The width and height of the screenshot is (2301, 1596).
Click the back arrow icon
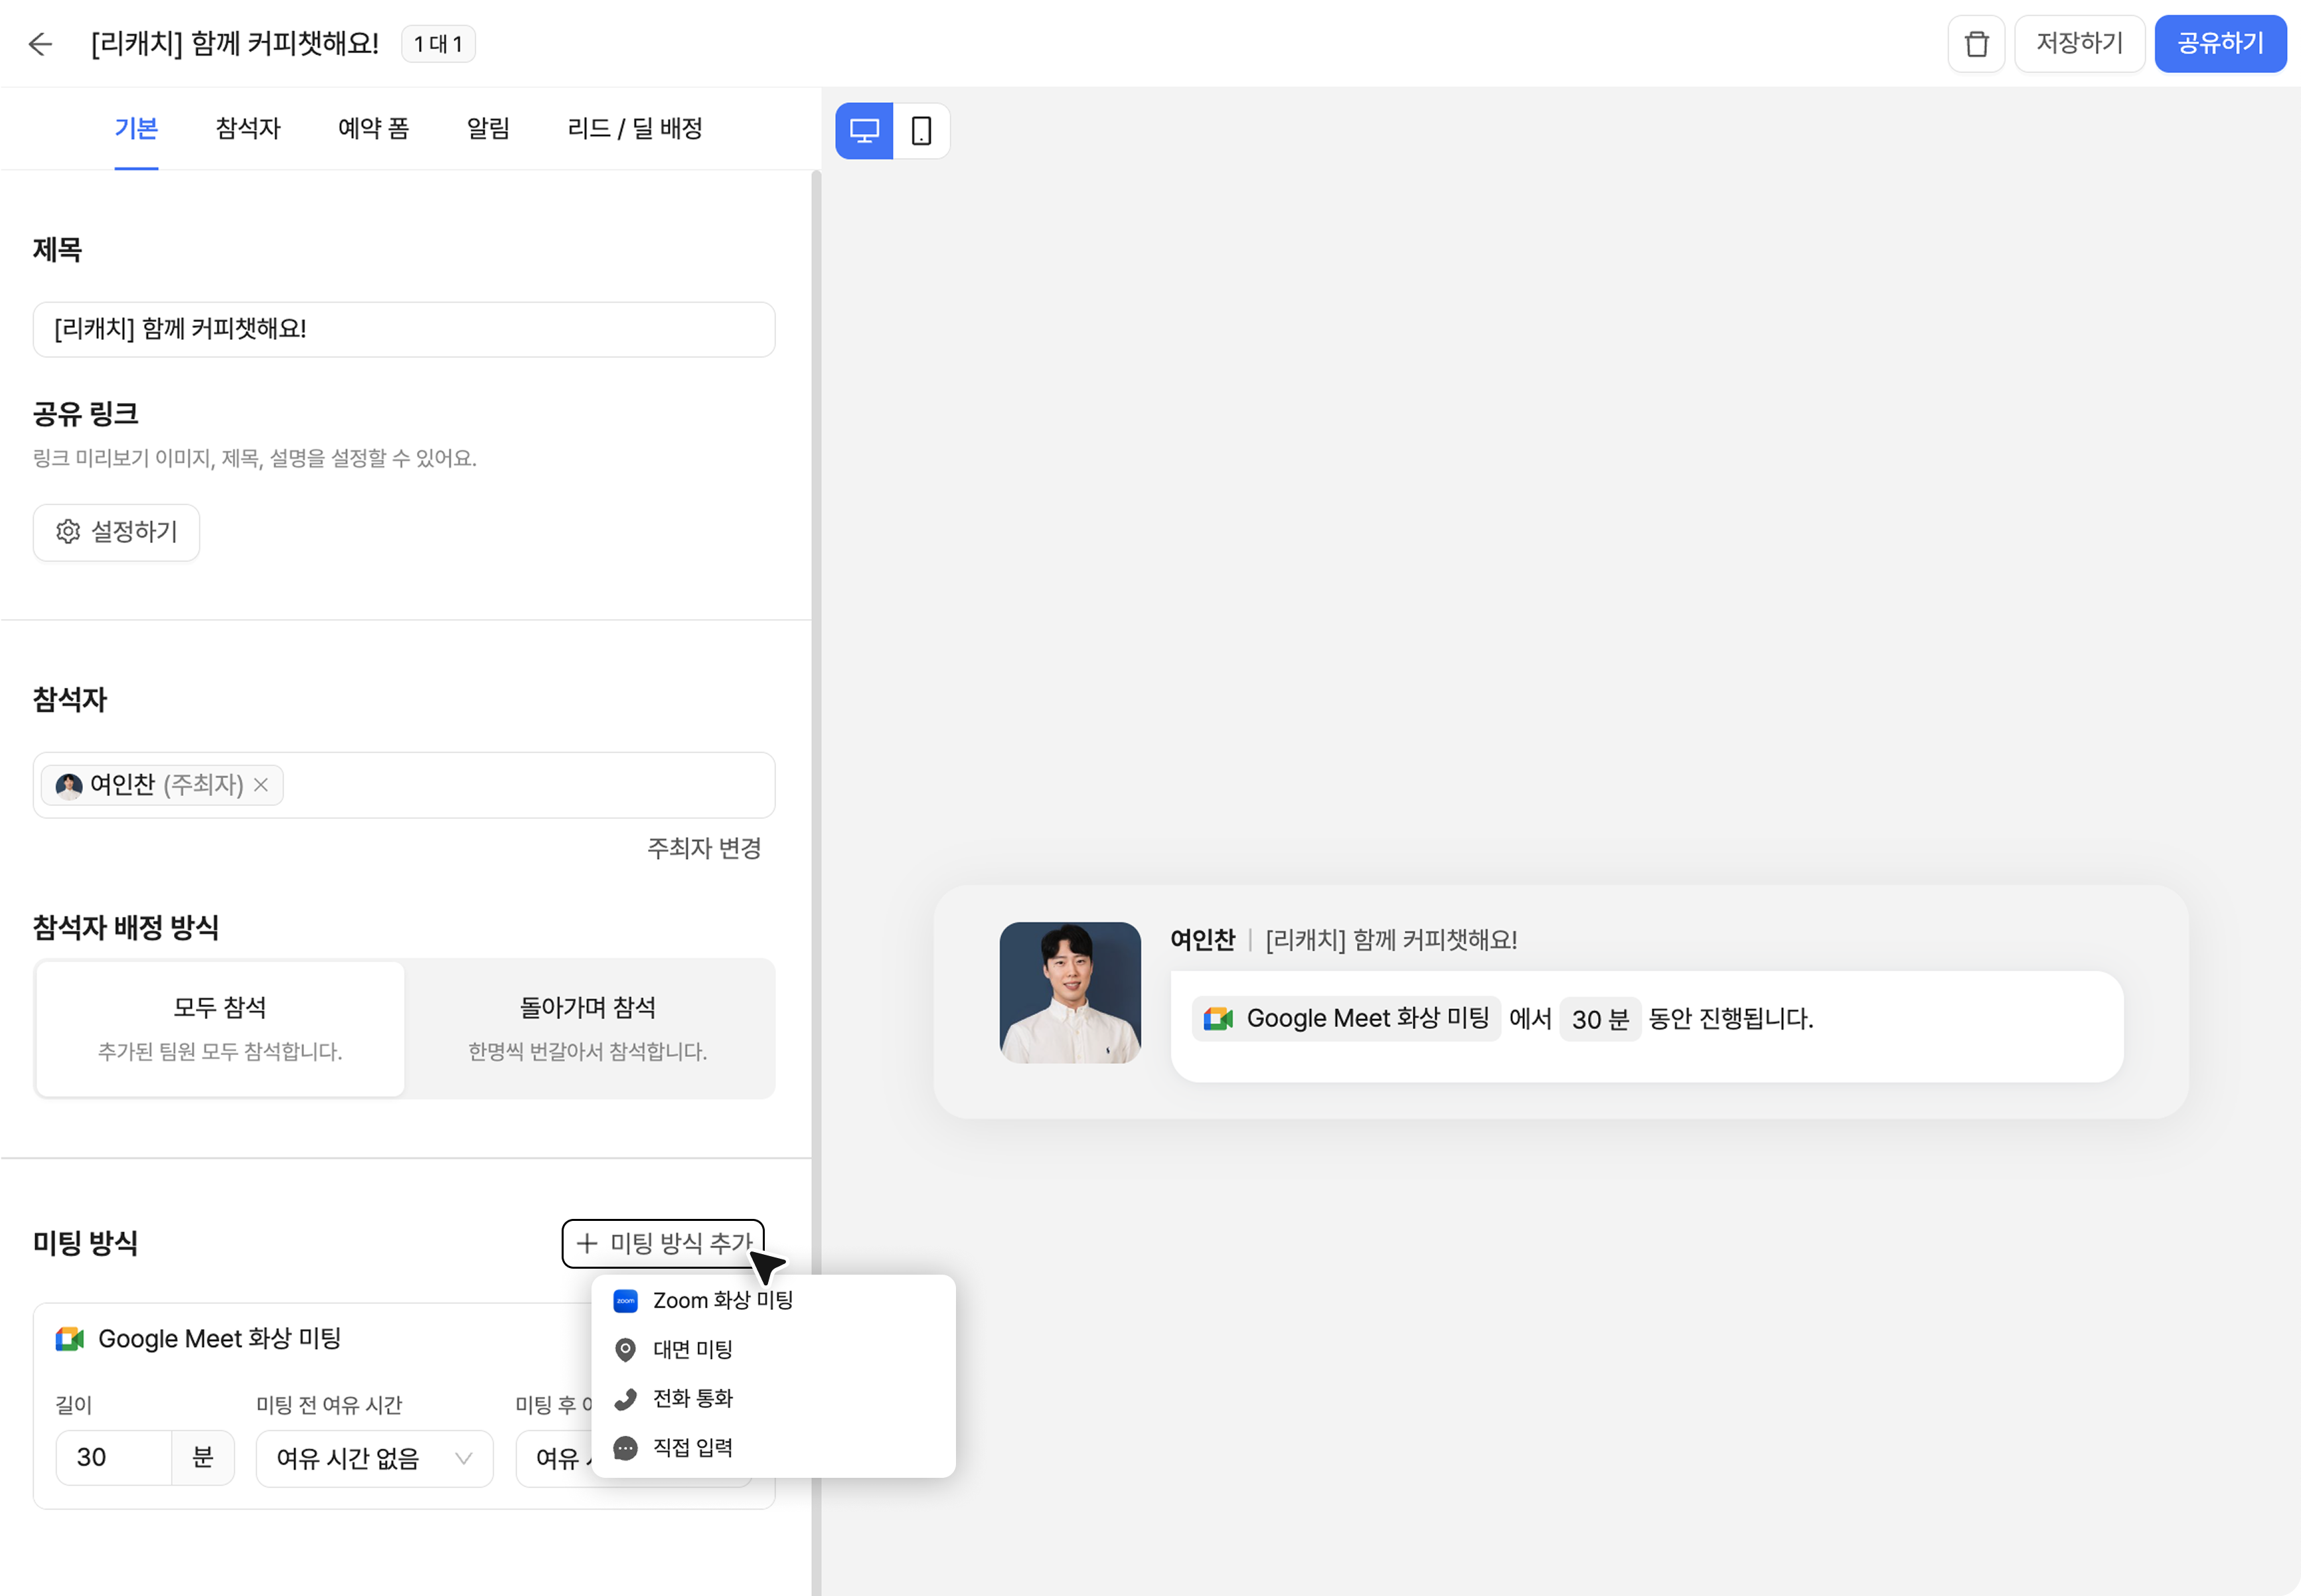coord(40,44)
